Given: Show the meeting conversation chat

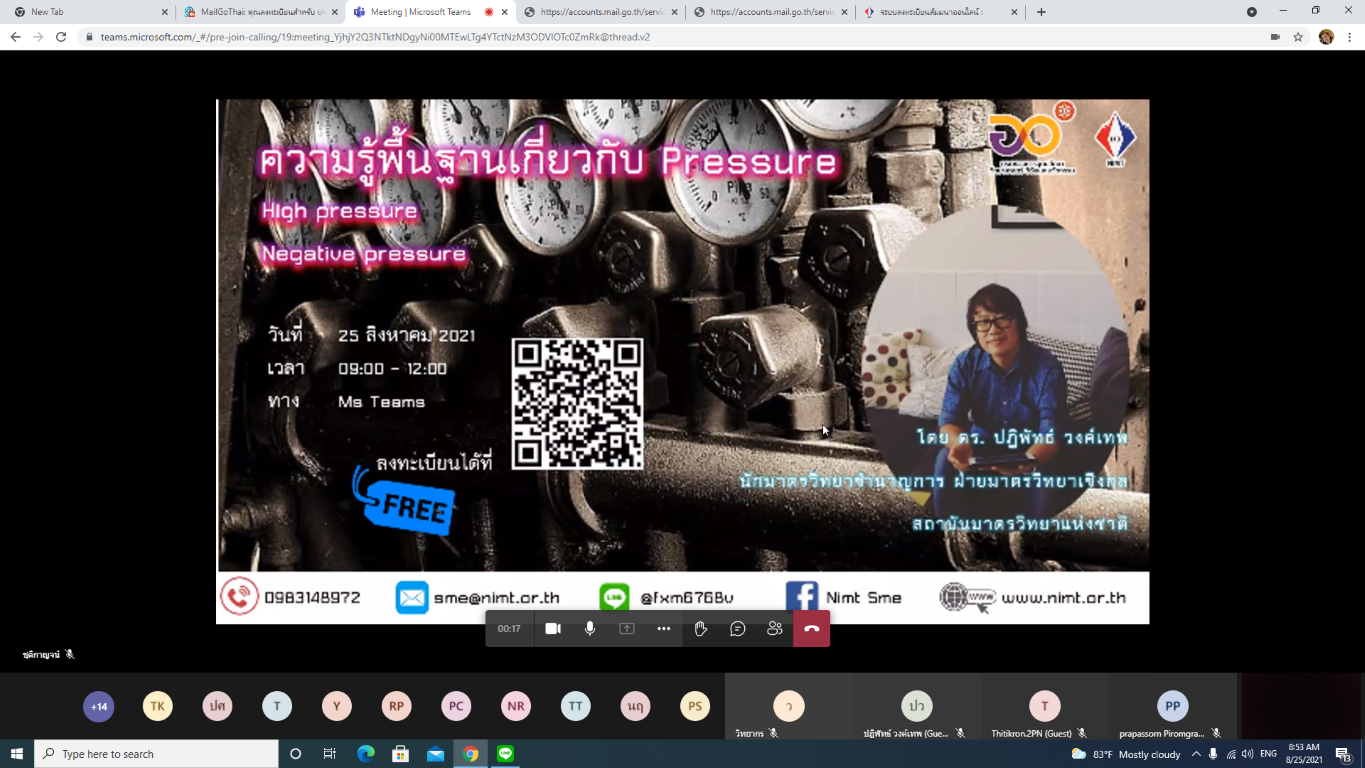Looking at the screenshot, I should pos(738,629).
